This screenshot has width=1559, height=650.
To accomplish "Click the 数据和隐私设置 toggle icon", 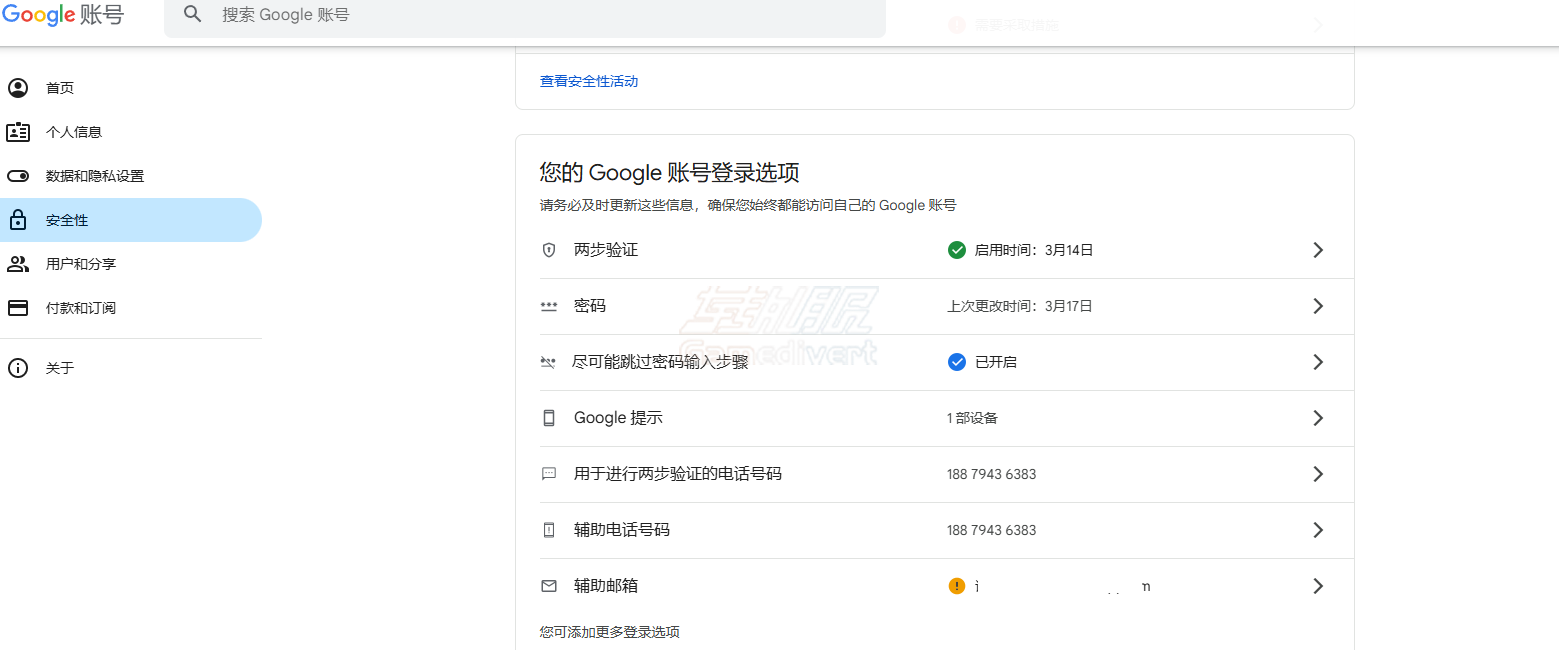I will pyautogui.click(x=18, y=176).
